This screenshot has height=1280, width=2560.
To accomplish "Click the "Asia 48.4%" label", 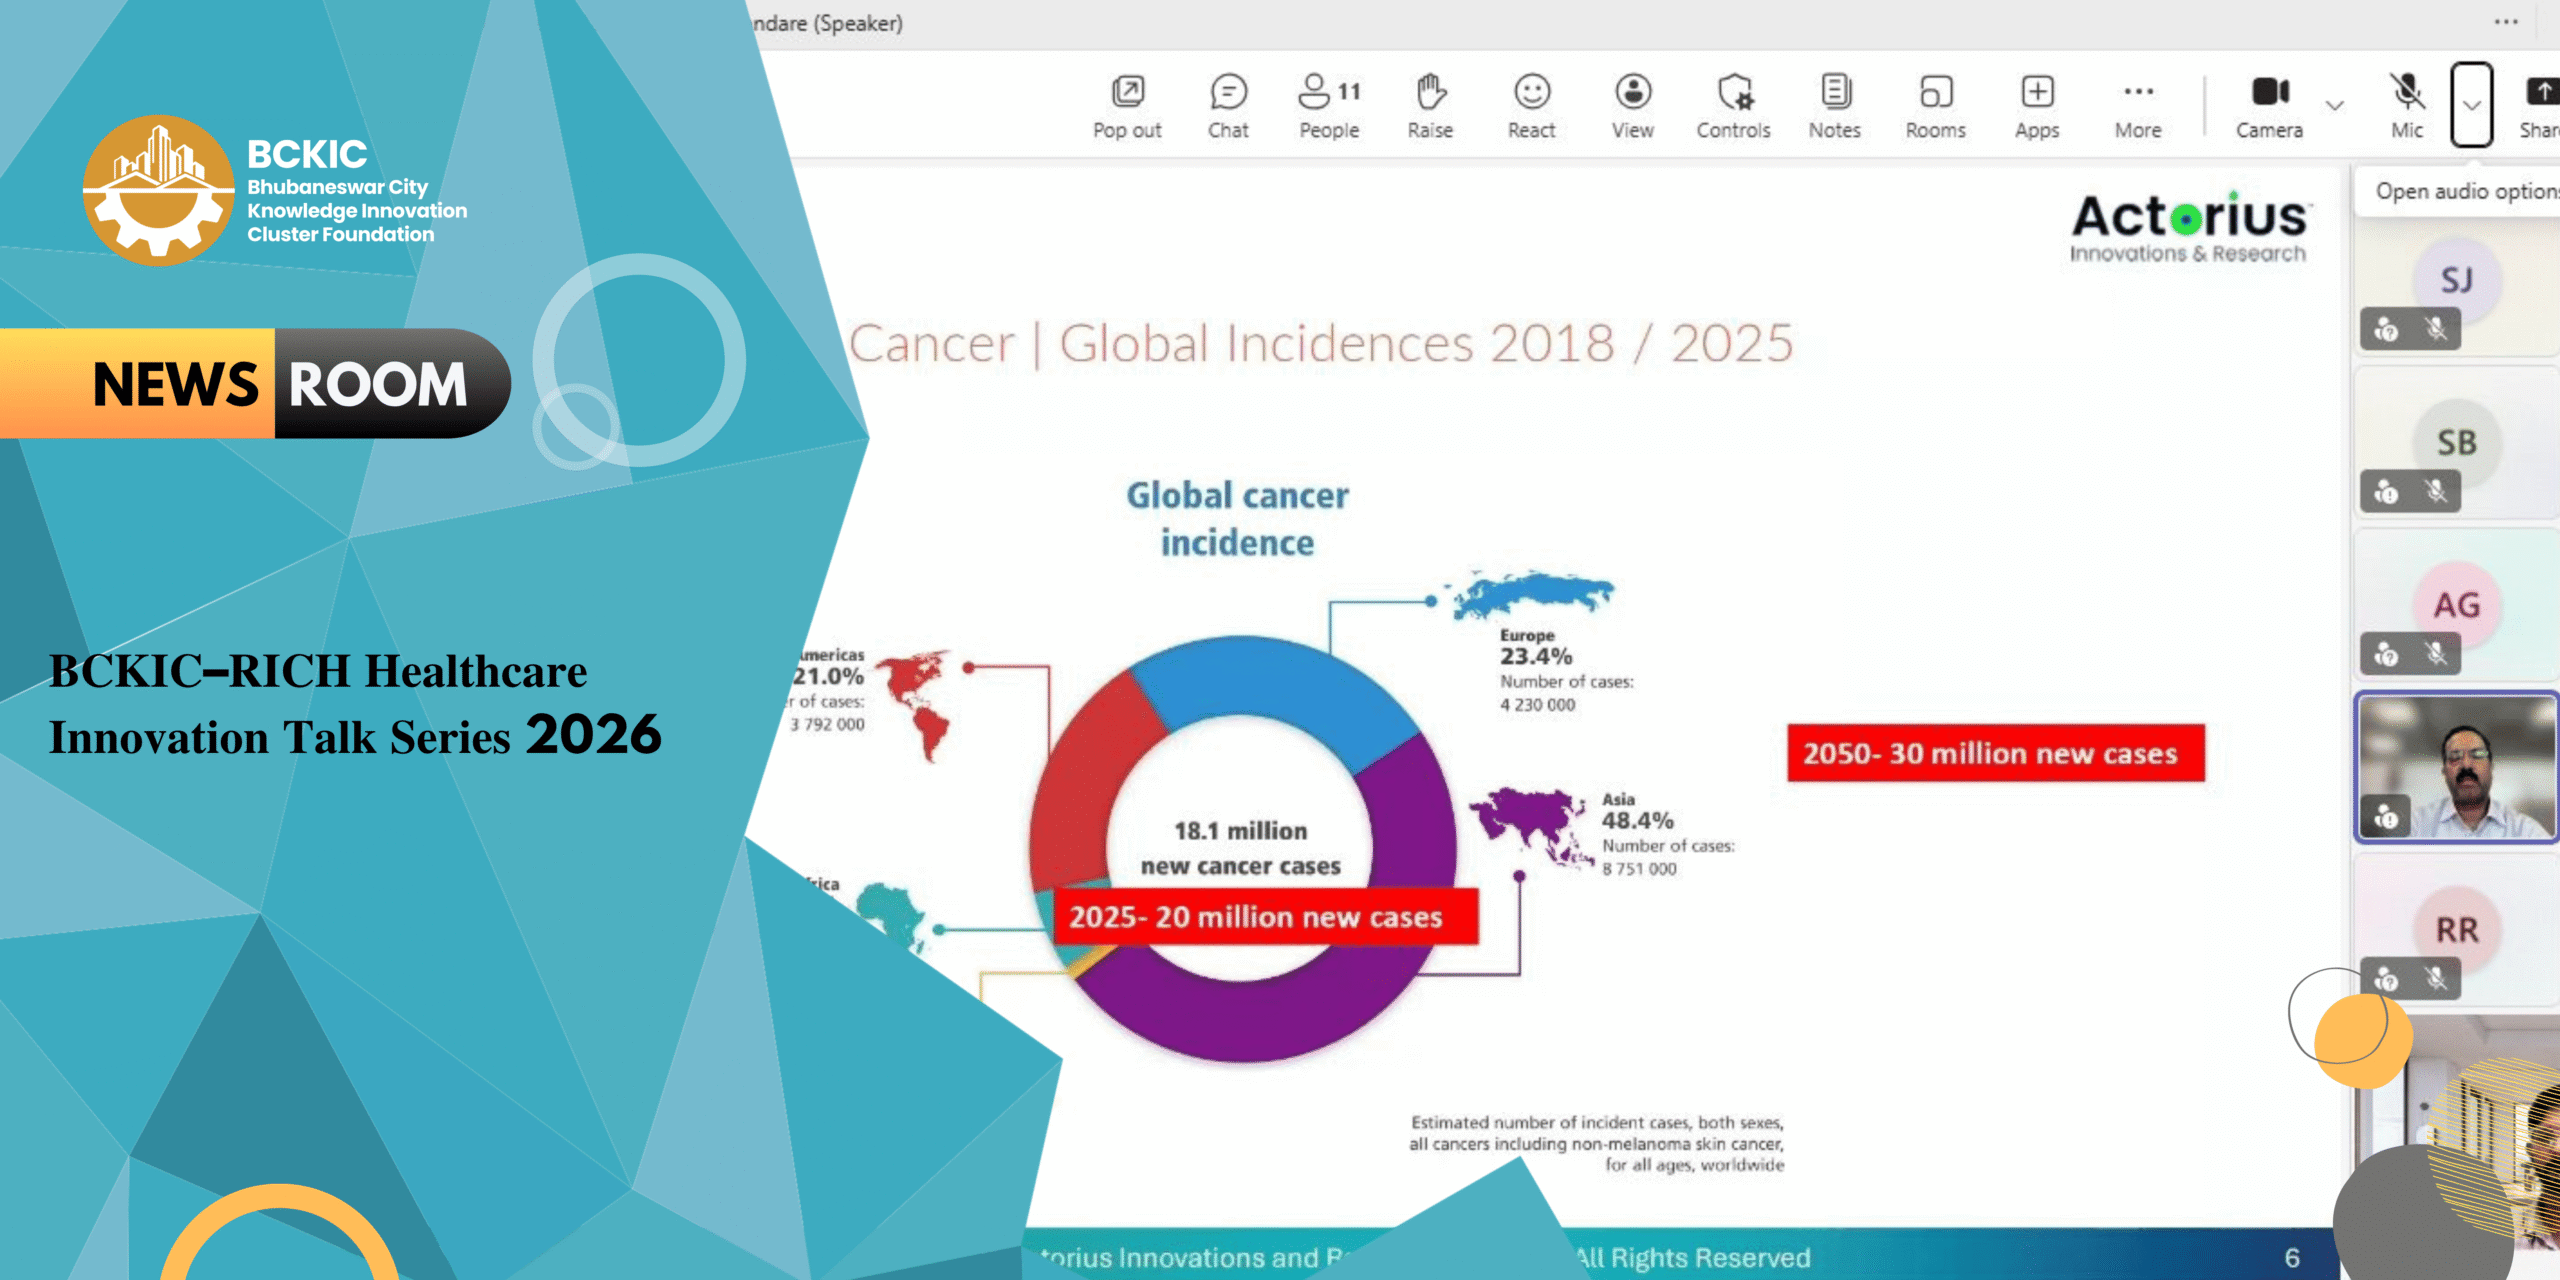I will tap(1637, 811).
